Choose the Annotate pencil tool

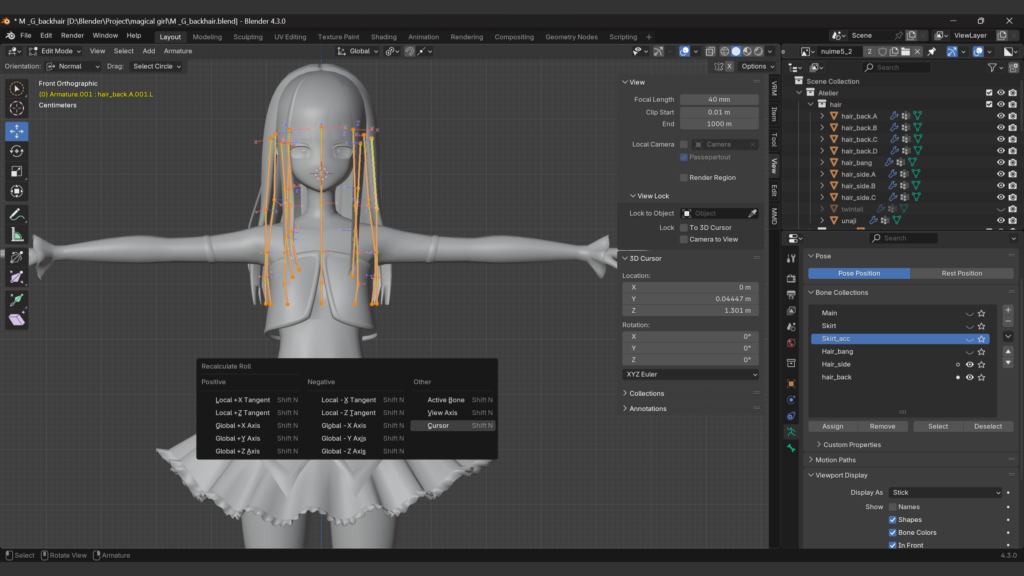pyautogui.click(x=17, y=214)
